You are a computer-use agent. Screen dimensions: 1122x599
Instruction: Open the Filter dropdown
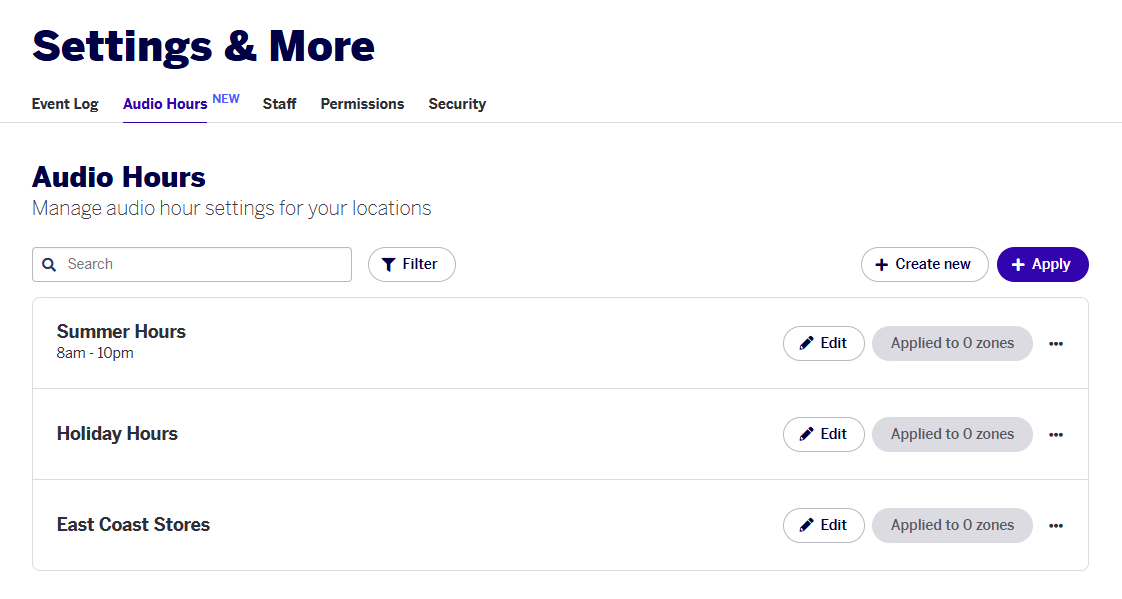click(411, 265)
